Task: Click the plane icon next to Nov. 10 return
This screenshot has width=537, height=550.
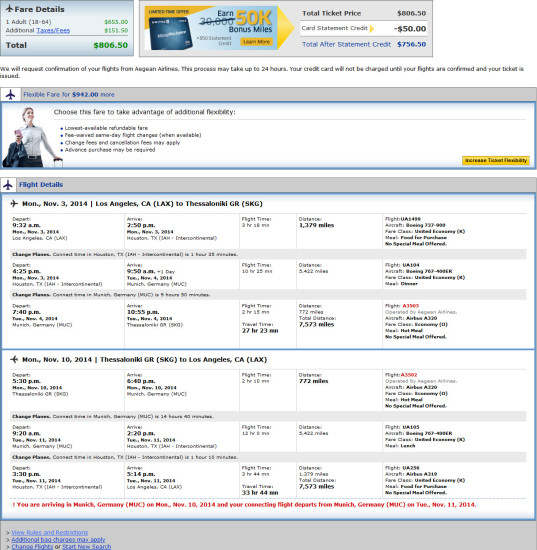Action: point(14,359)
